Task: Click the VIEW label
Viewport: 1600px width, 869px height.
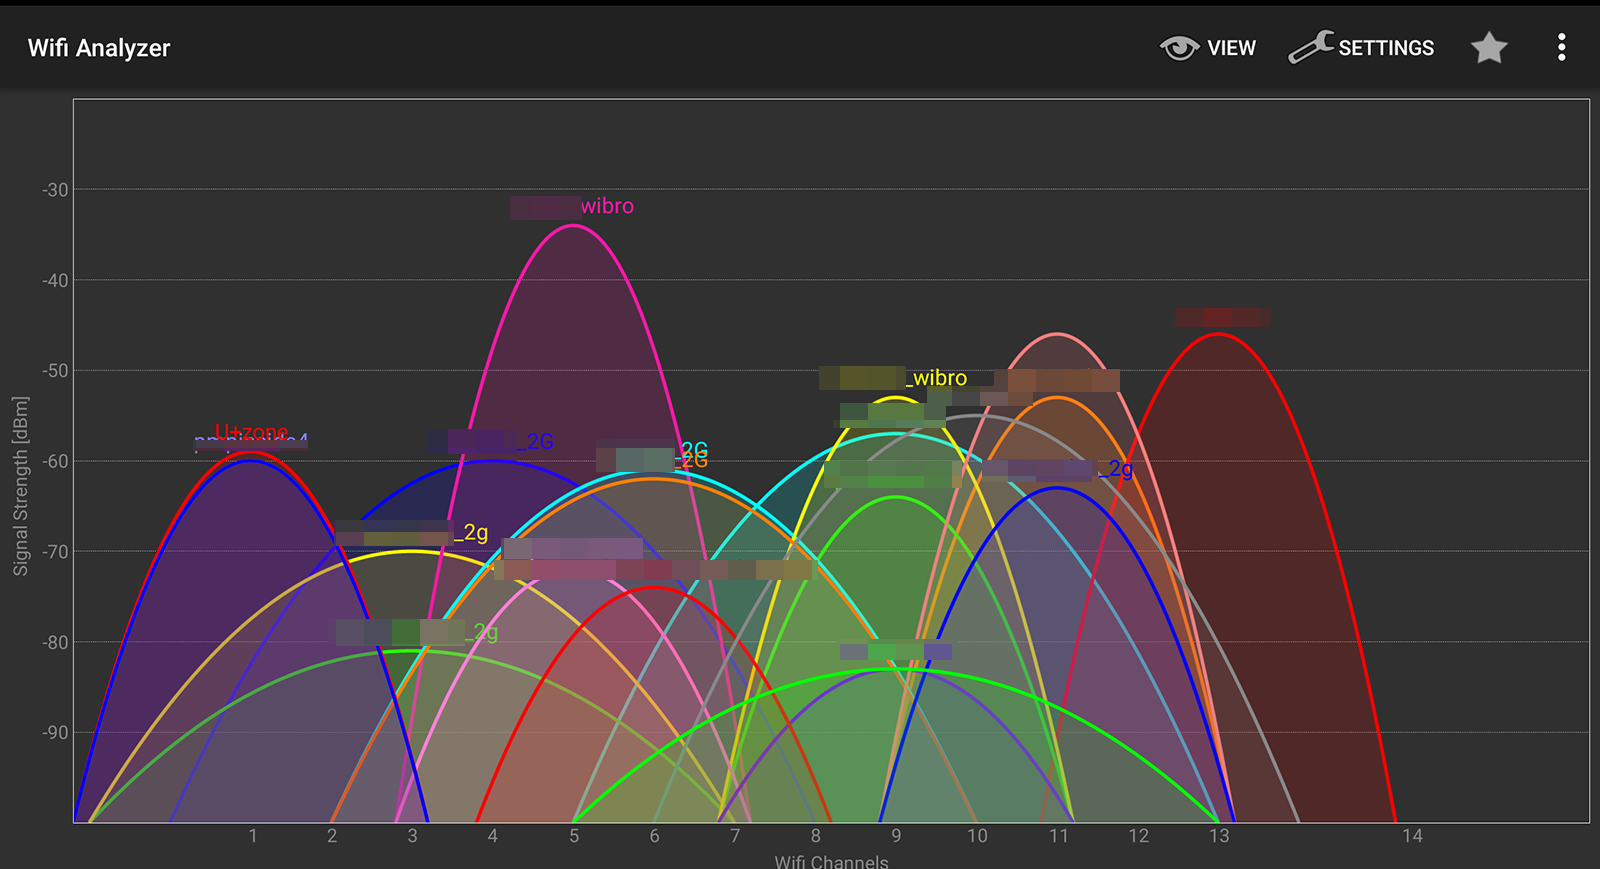Action: [x=1231, y=48]
